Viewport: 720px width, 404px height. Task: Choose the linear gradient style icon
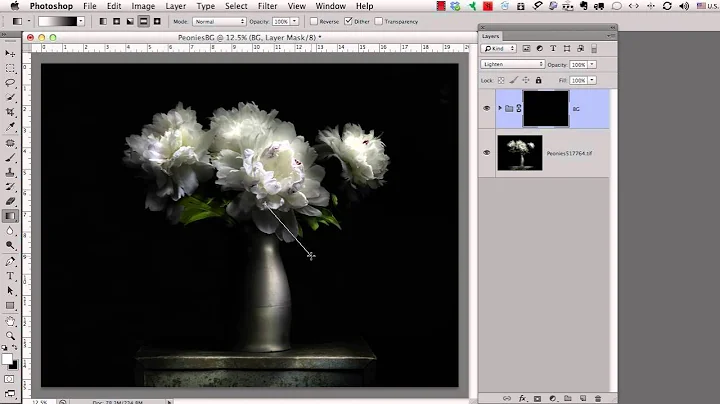103,21
